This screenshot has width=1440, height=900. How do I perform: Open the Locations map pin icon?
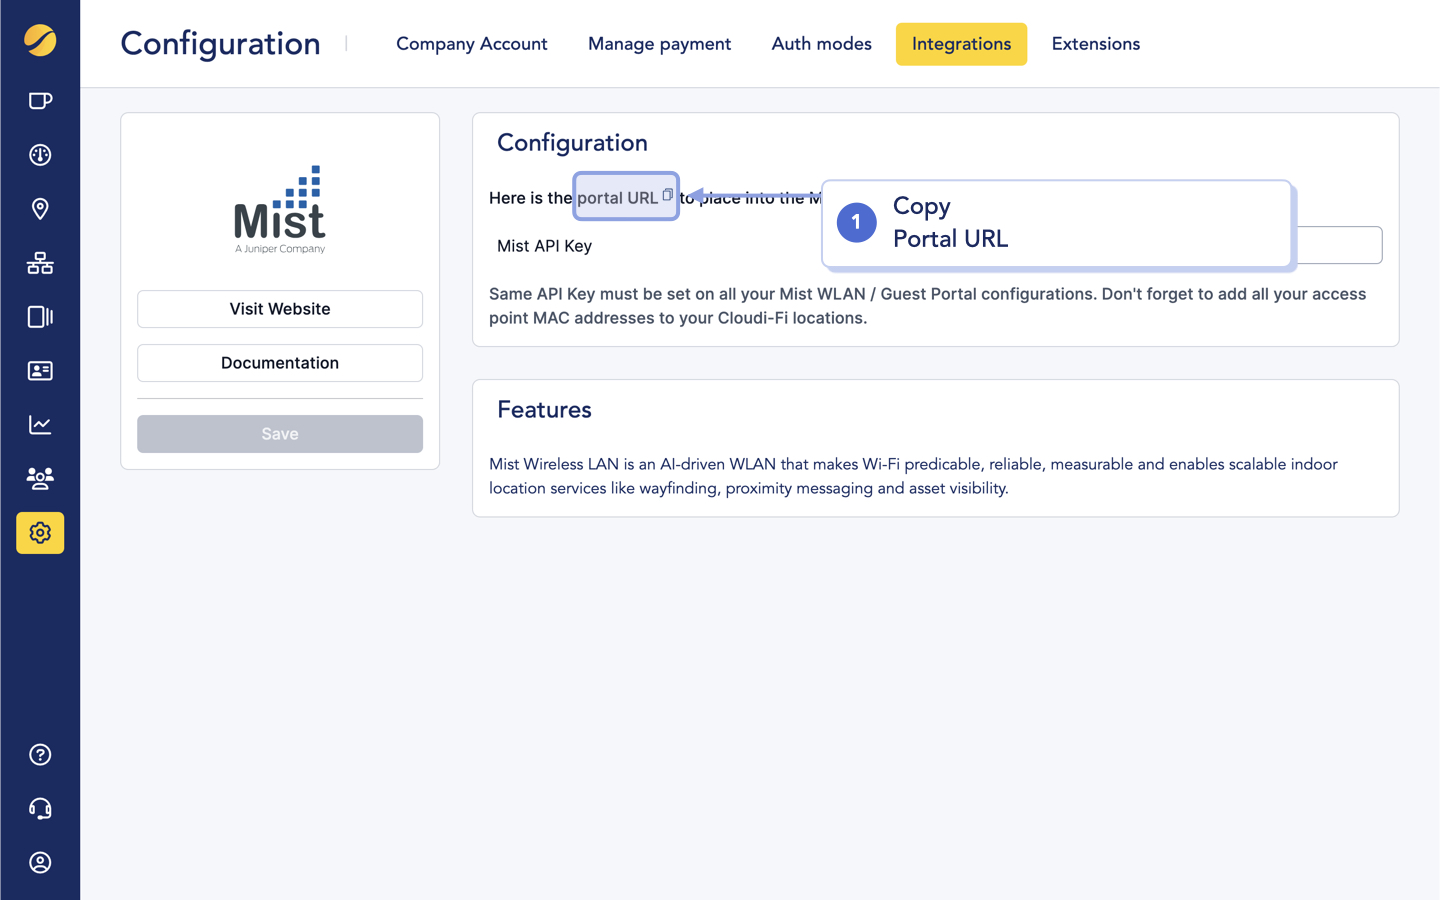point(40,208)
